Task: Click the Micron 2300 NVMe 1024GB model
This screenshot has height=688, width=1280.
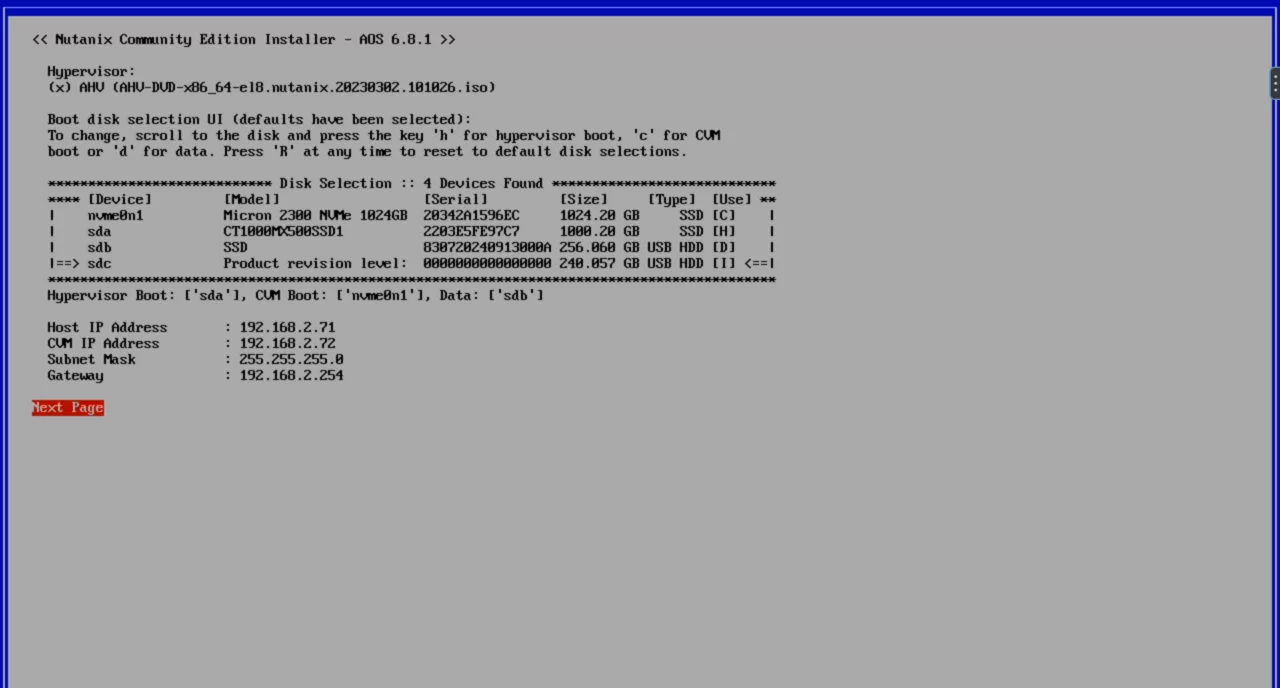Action: point(315,215)
